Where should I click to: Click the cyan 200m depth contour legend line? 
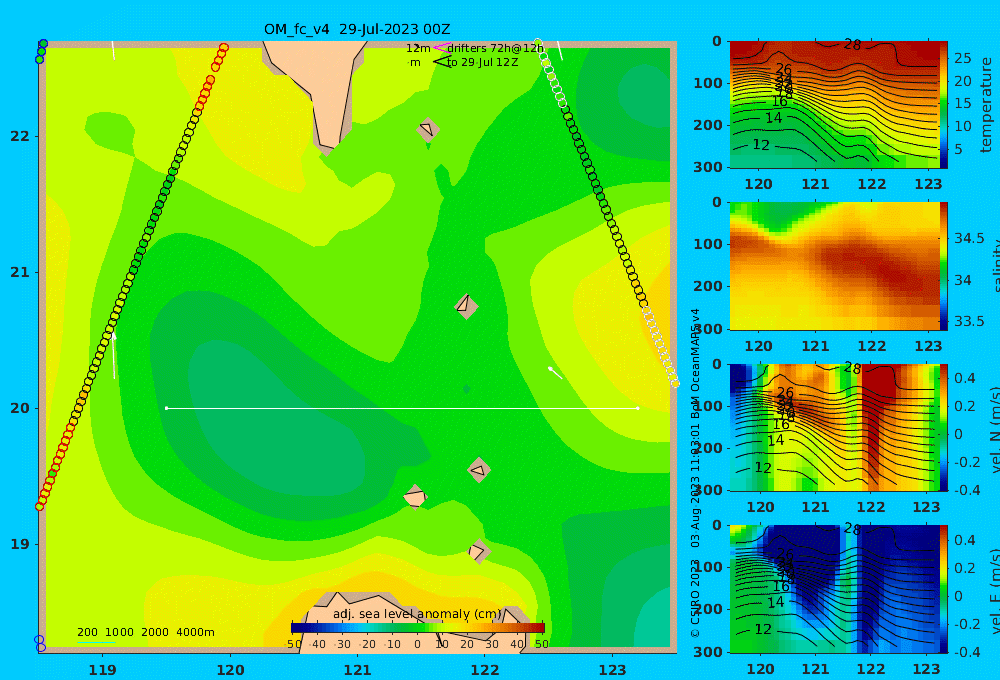96,642
